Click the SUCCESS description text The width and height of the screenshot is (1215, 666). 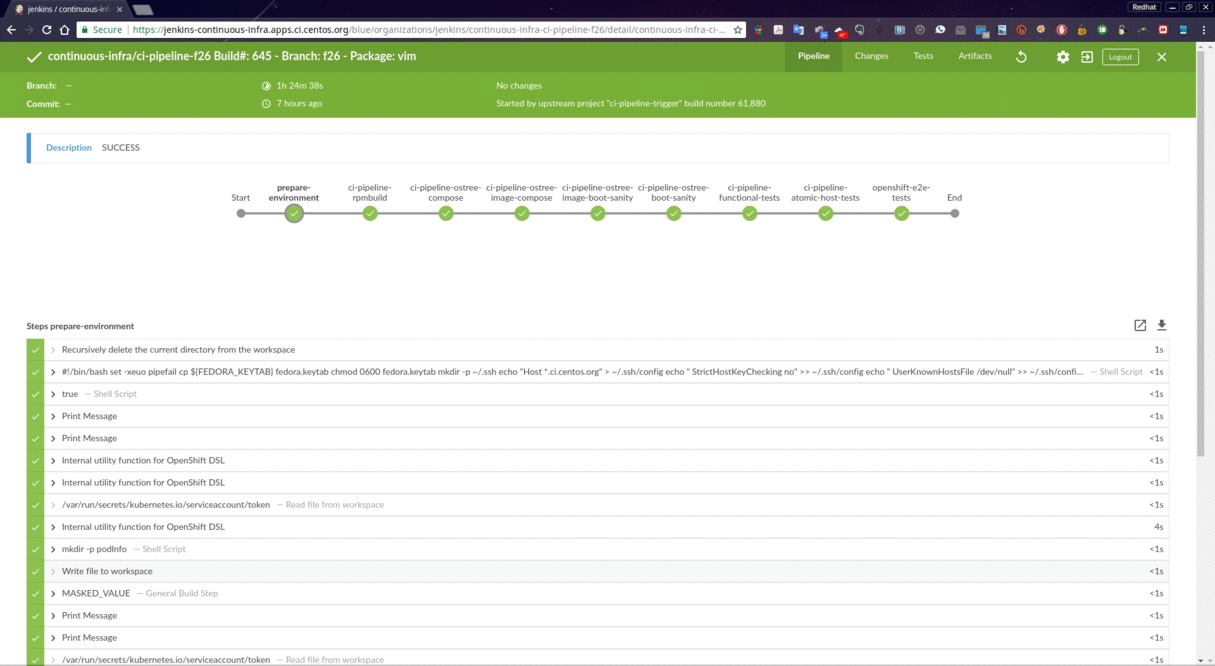(x=121, y=147)
